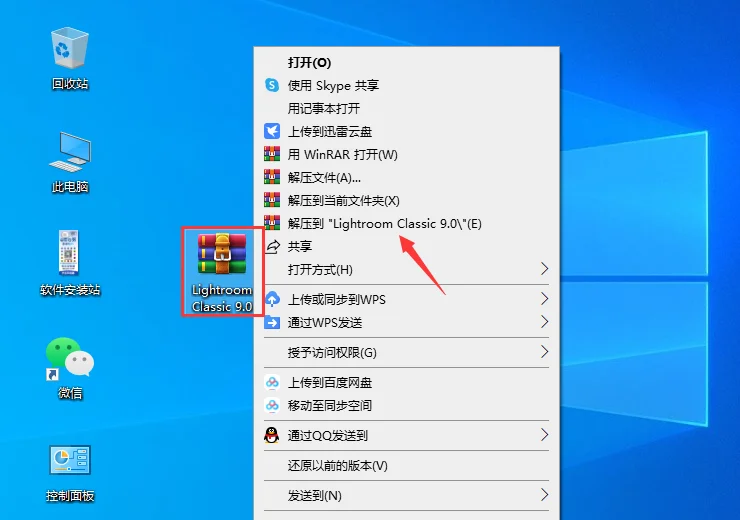Choose 解压文件(A)...
740x520 pixels.
coord(407,177)
